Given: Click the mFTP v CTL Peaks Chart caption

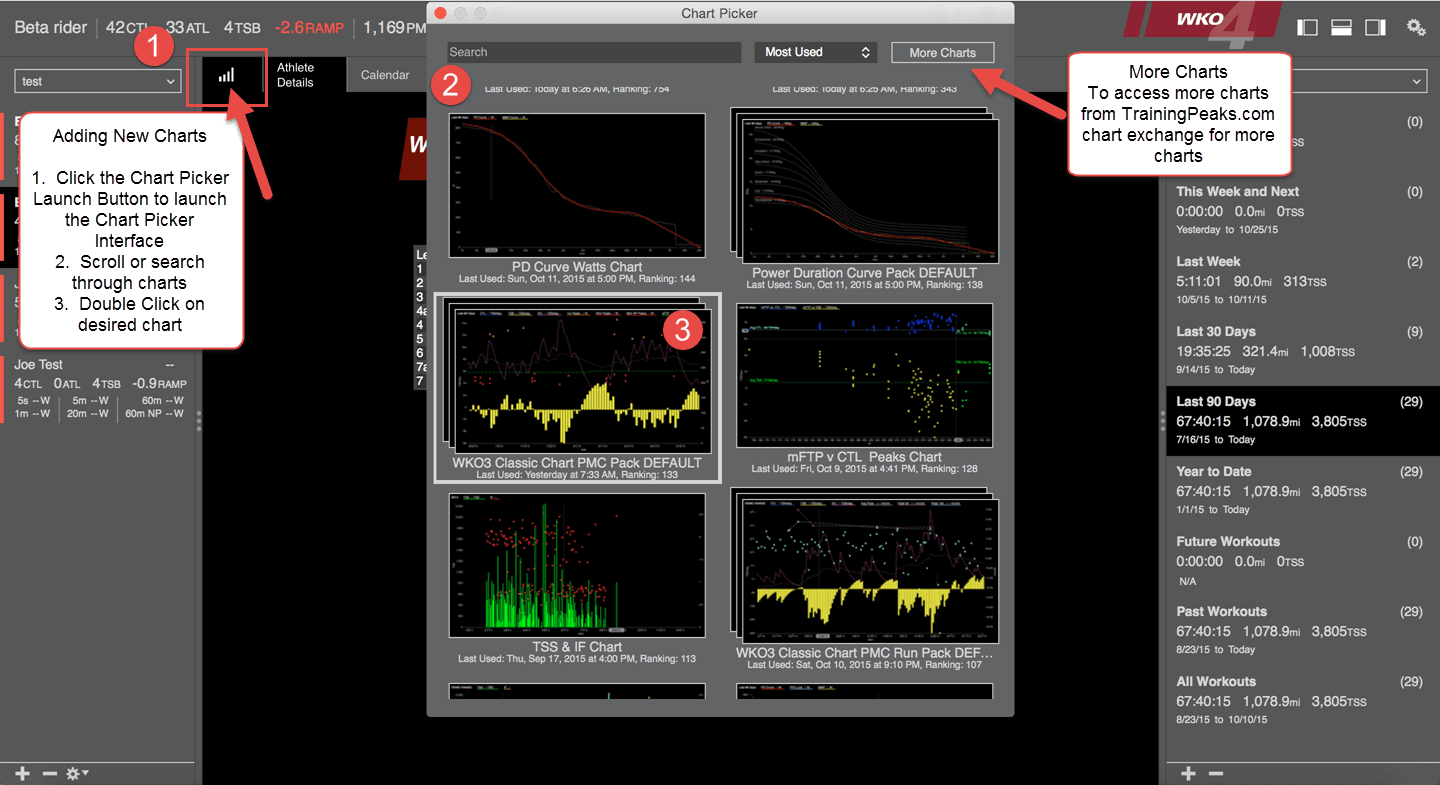Looking at the screenshot, I should pos(864,457).
